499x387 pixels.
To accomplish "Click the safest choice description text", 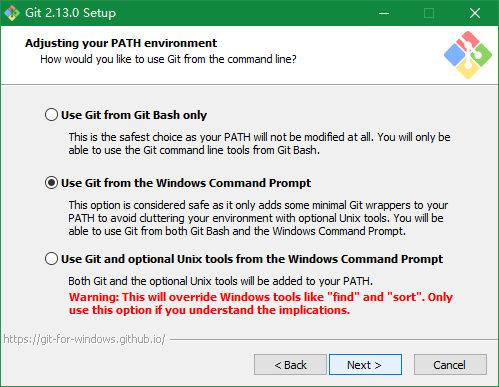I will [x=259, y=144].
